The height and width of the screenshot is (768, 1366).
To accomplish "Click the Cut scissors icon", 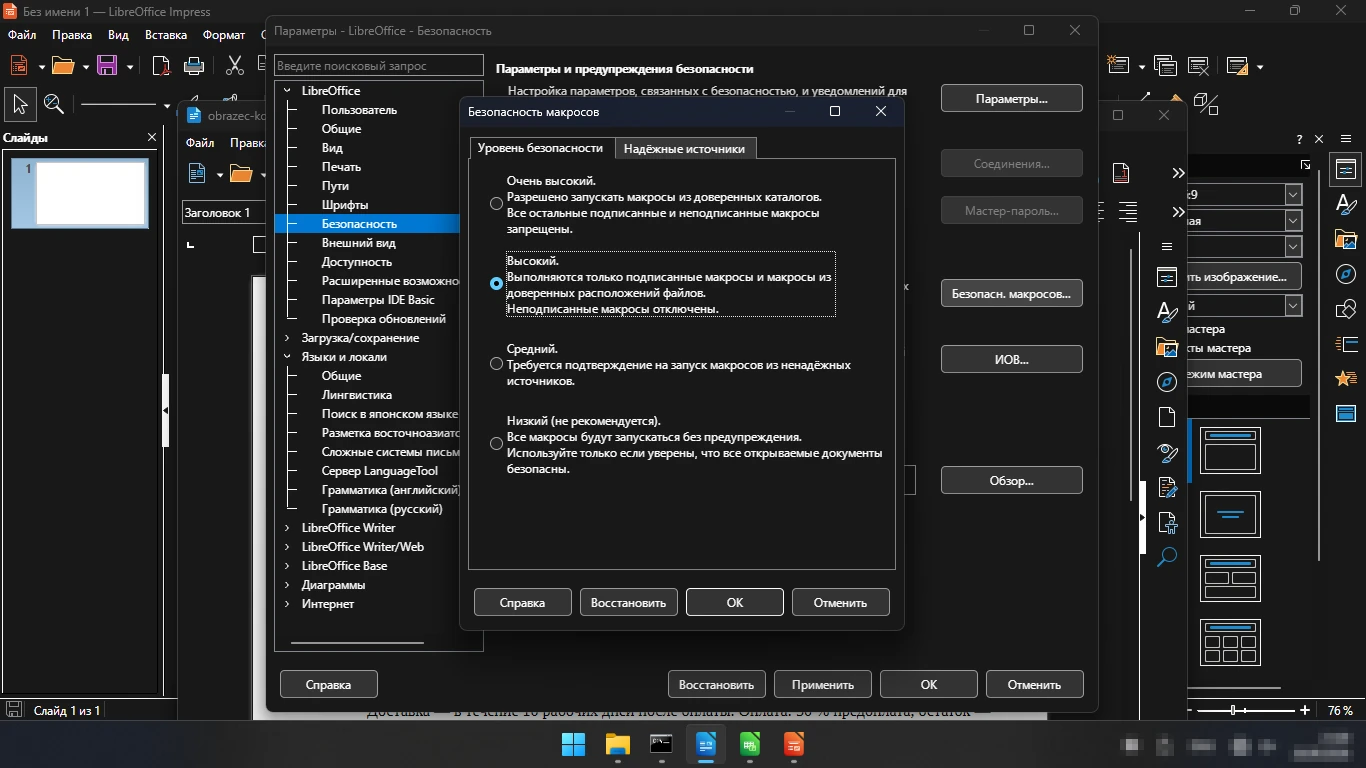I will click(235, 66).
